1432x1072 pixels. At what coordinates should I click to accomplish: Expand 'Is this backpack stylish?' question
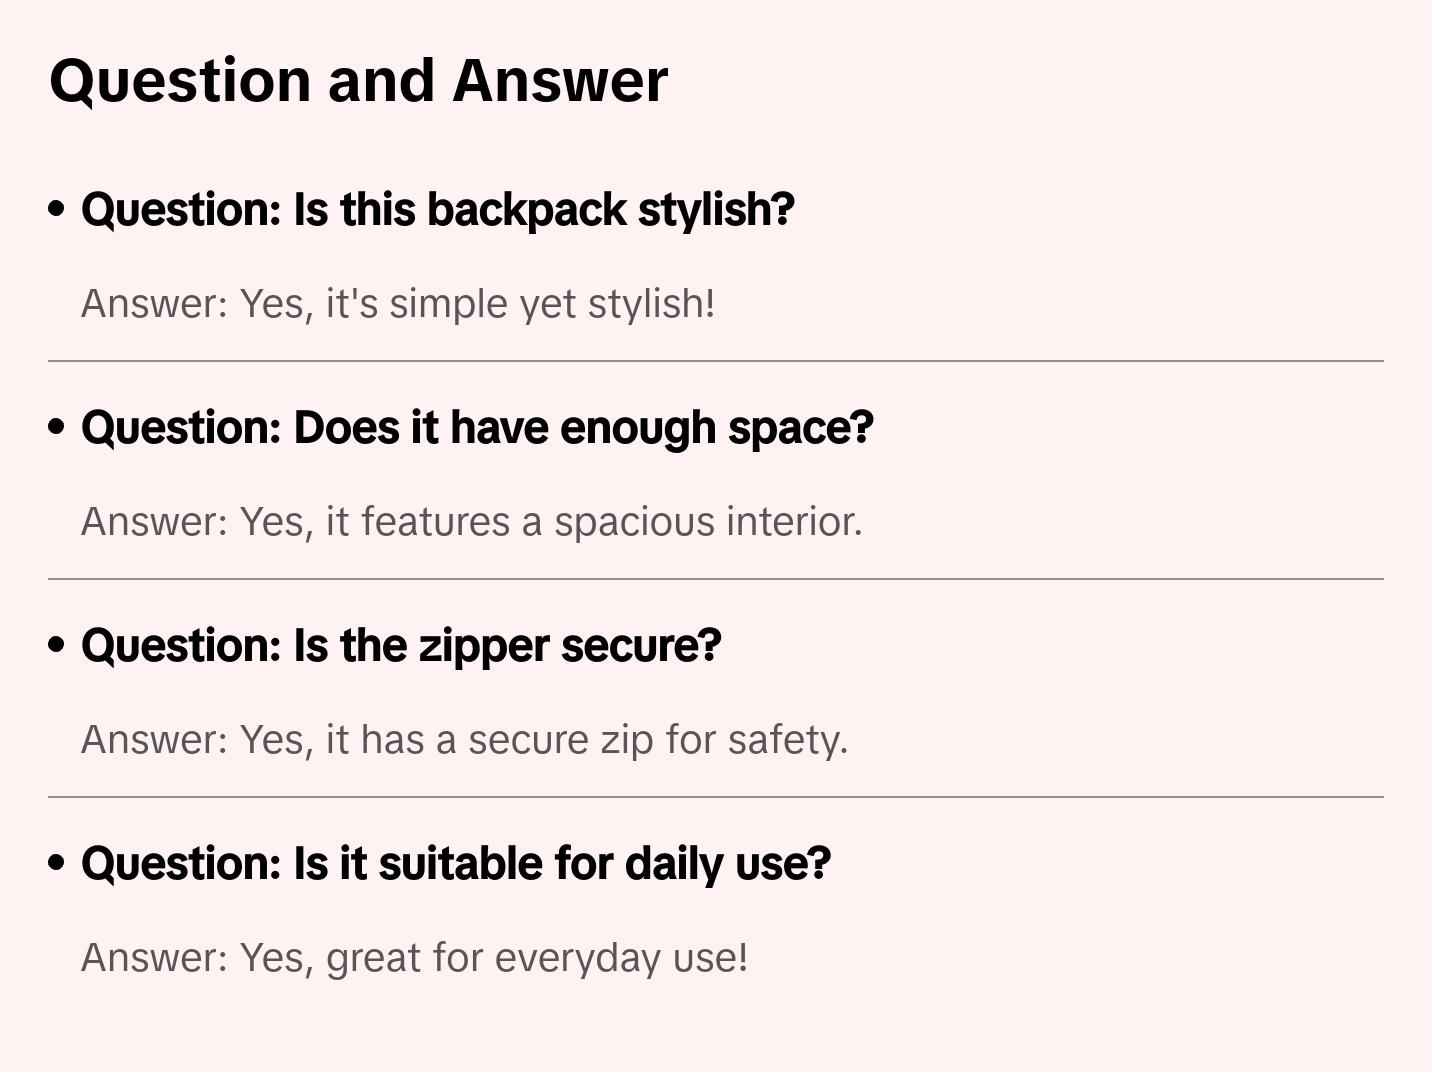pyautogui.click(x=437, y=210)
